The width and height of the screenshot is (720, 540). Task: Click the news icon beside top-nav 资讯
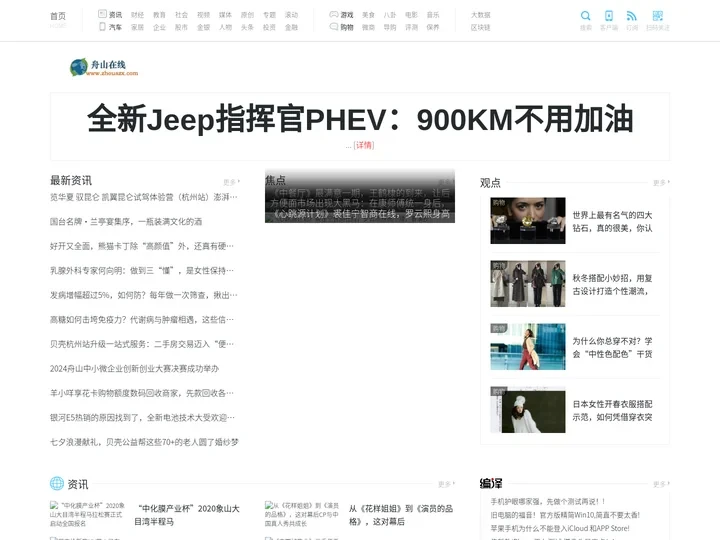102,14
